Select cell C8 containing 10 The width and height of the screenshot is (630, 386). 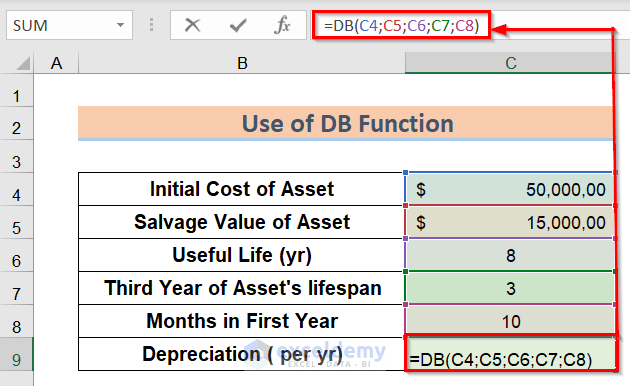pyautogui.click(x=510, y=321)
